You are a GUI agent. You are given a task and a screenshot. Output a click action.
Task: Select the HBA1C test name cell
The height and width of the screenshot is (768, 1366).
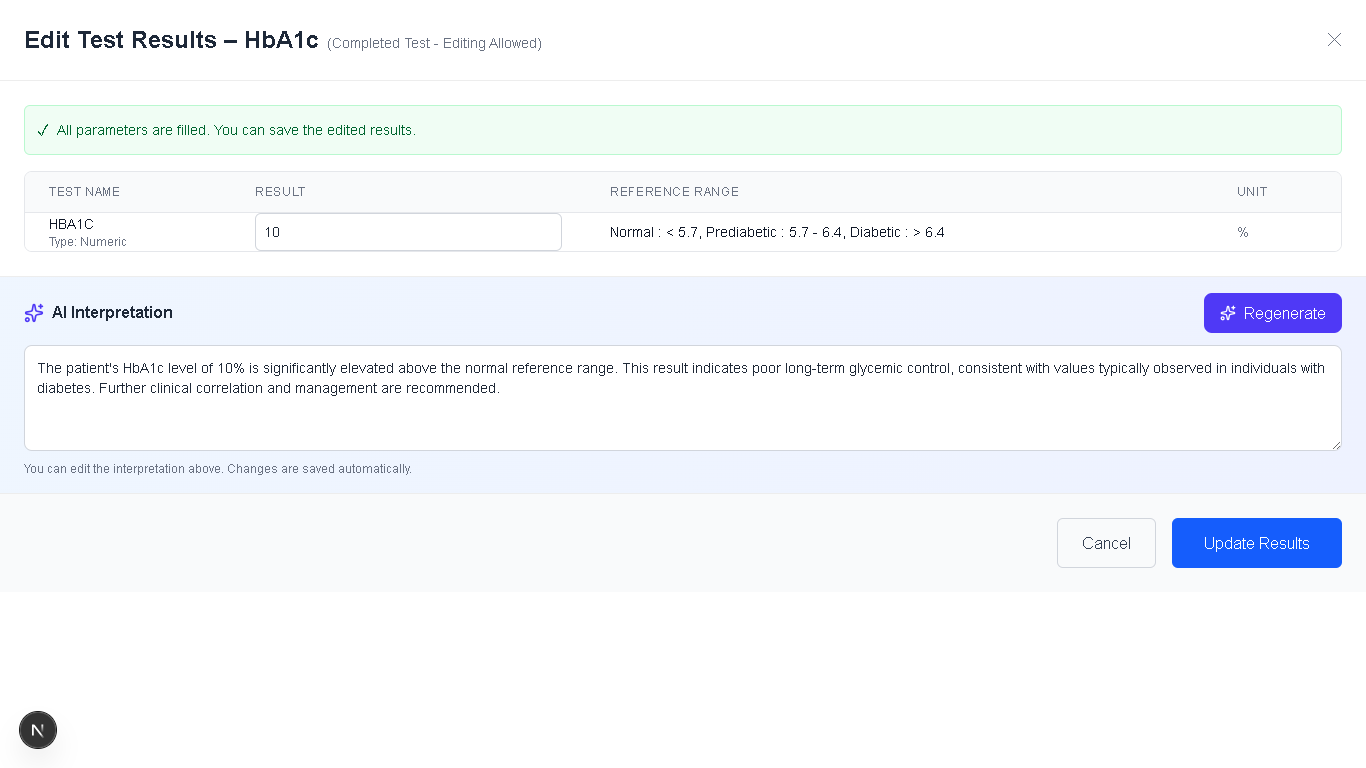click(x=71, y=224)
